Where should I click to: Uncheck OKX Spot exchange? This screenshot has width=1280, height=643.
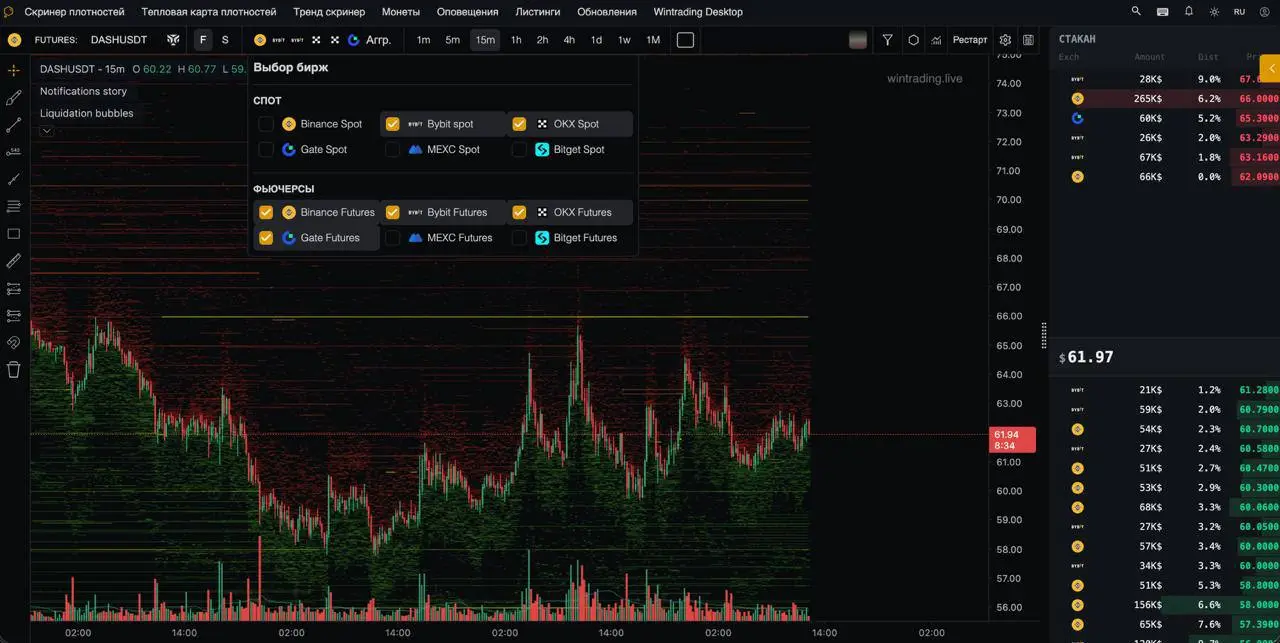click(519, 124)
